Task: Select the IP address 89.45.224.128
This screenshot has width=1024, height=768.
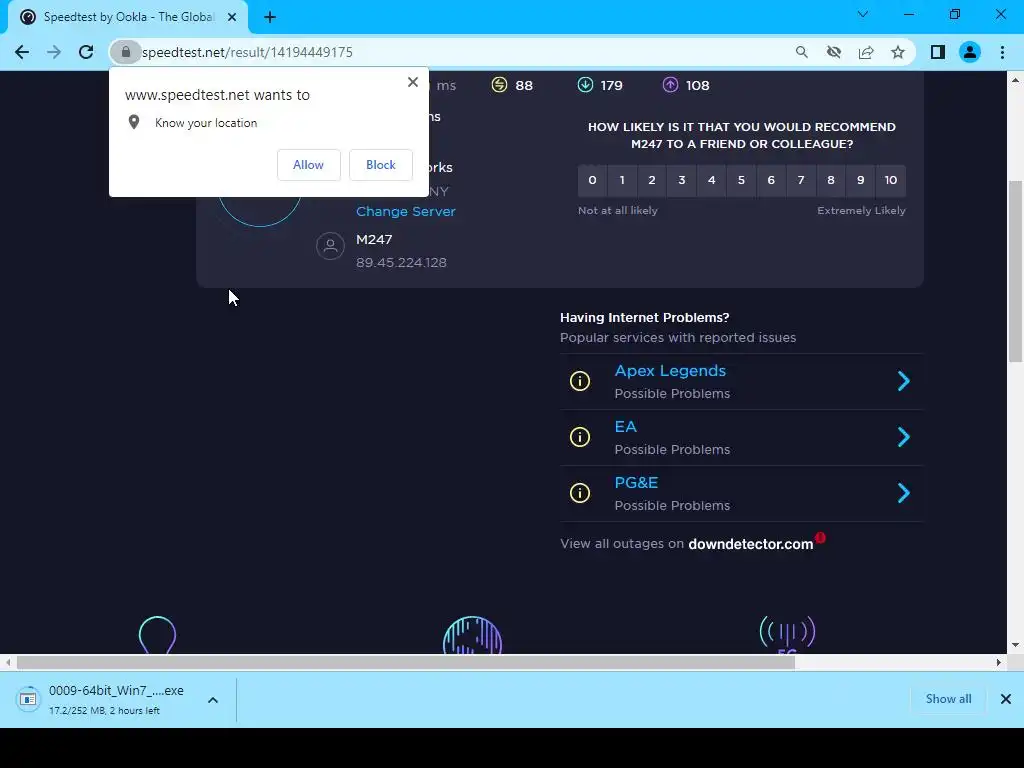Action: click(401, 263)
